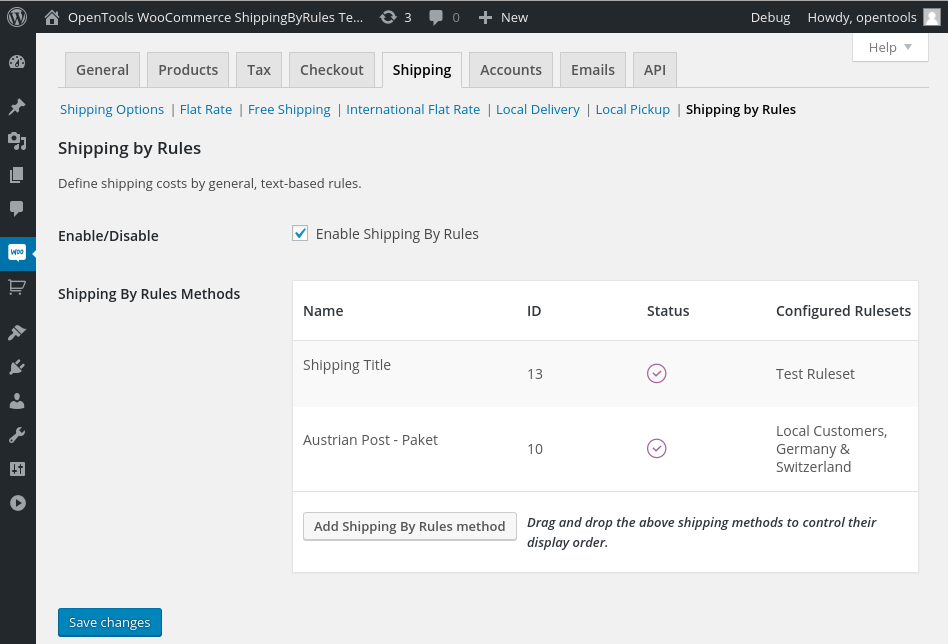Open Users via the person icon
This screenshot has width=948, height=644.
point(17,401)
